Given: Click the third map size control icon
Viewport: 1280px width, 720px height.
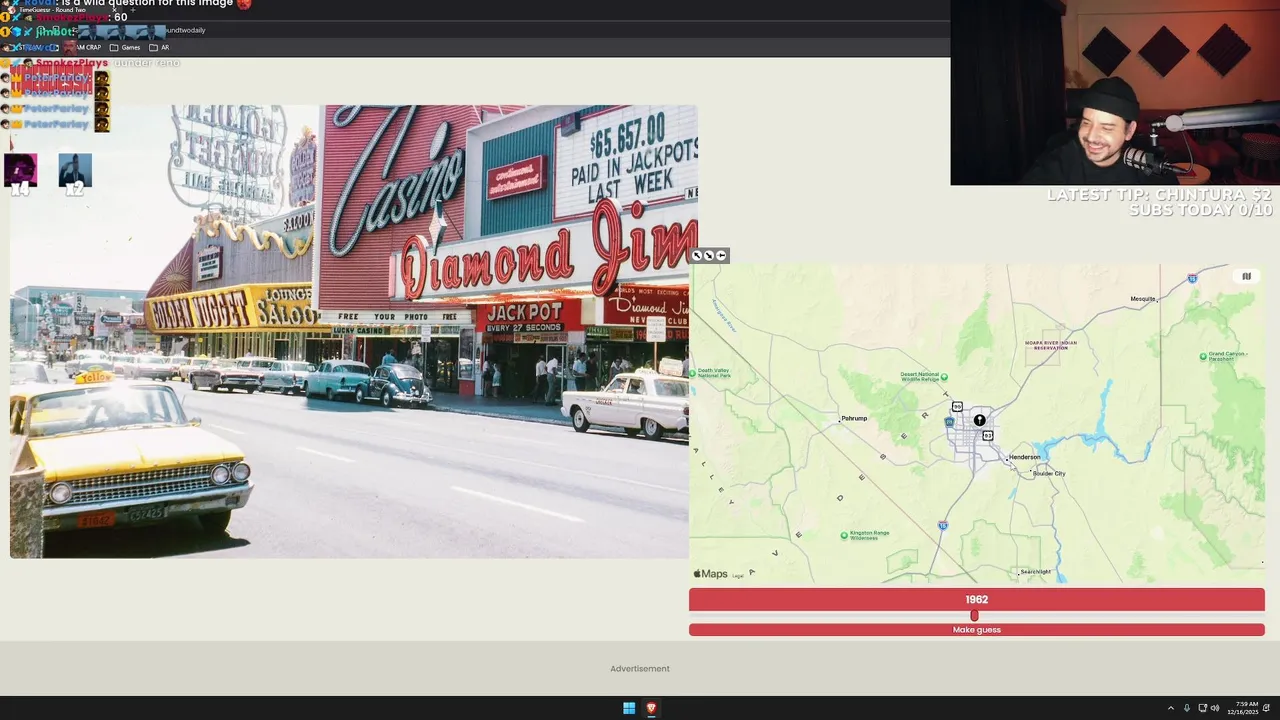Looking at the screenshot, I should [721, 256].
